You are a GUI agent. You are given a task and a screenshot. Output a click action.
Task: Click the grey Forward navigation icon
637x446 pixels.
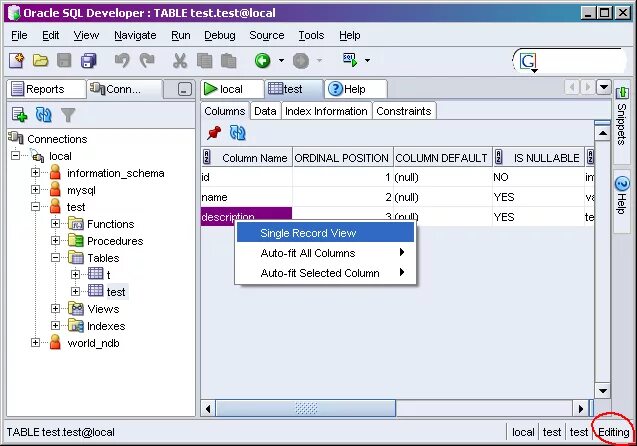[301, 61]
